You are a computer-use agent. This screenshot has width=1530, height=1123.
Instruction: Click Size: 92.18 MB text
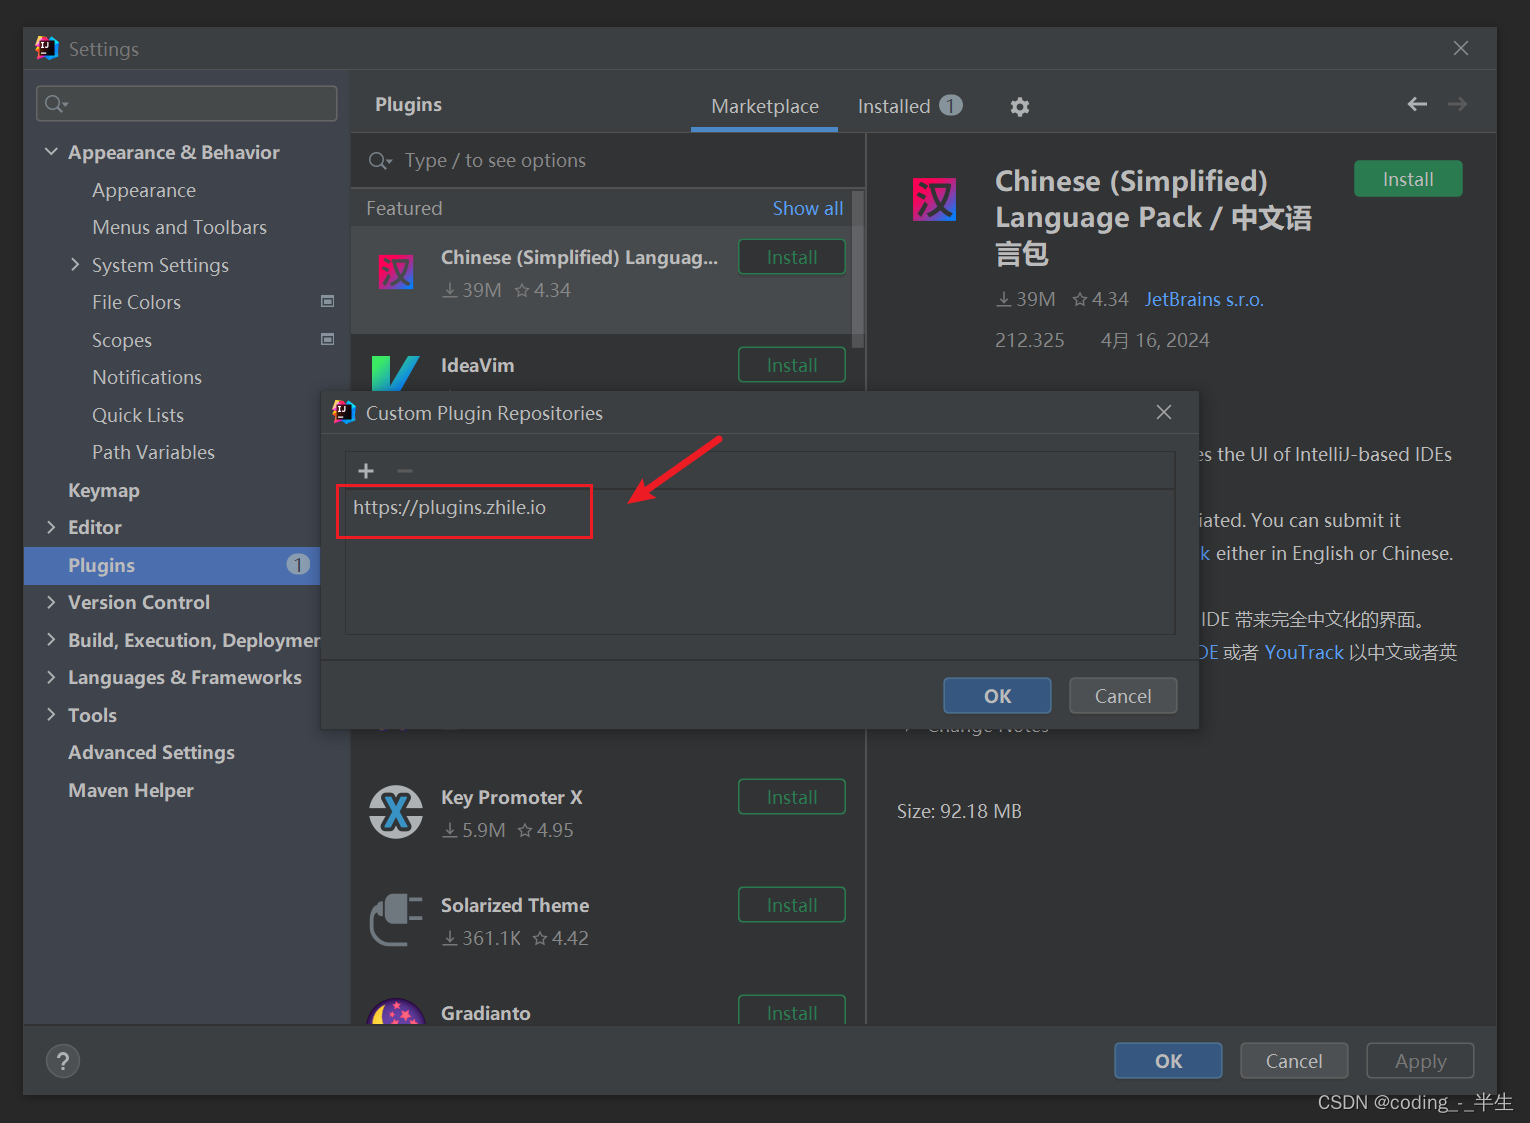[x=959, y=811]
